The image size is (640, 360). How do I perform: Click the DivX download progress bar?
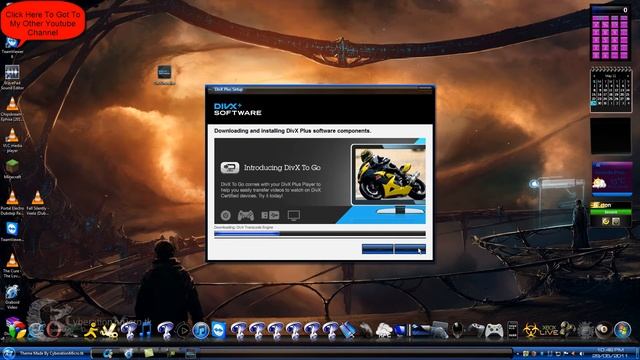tap(320, 234)
